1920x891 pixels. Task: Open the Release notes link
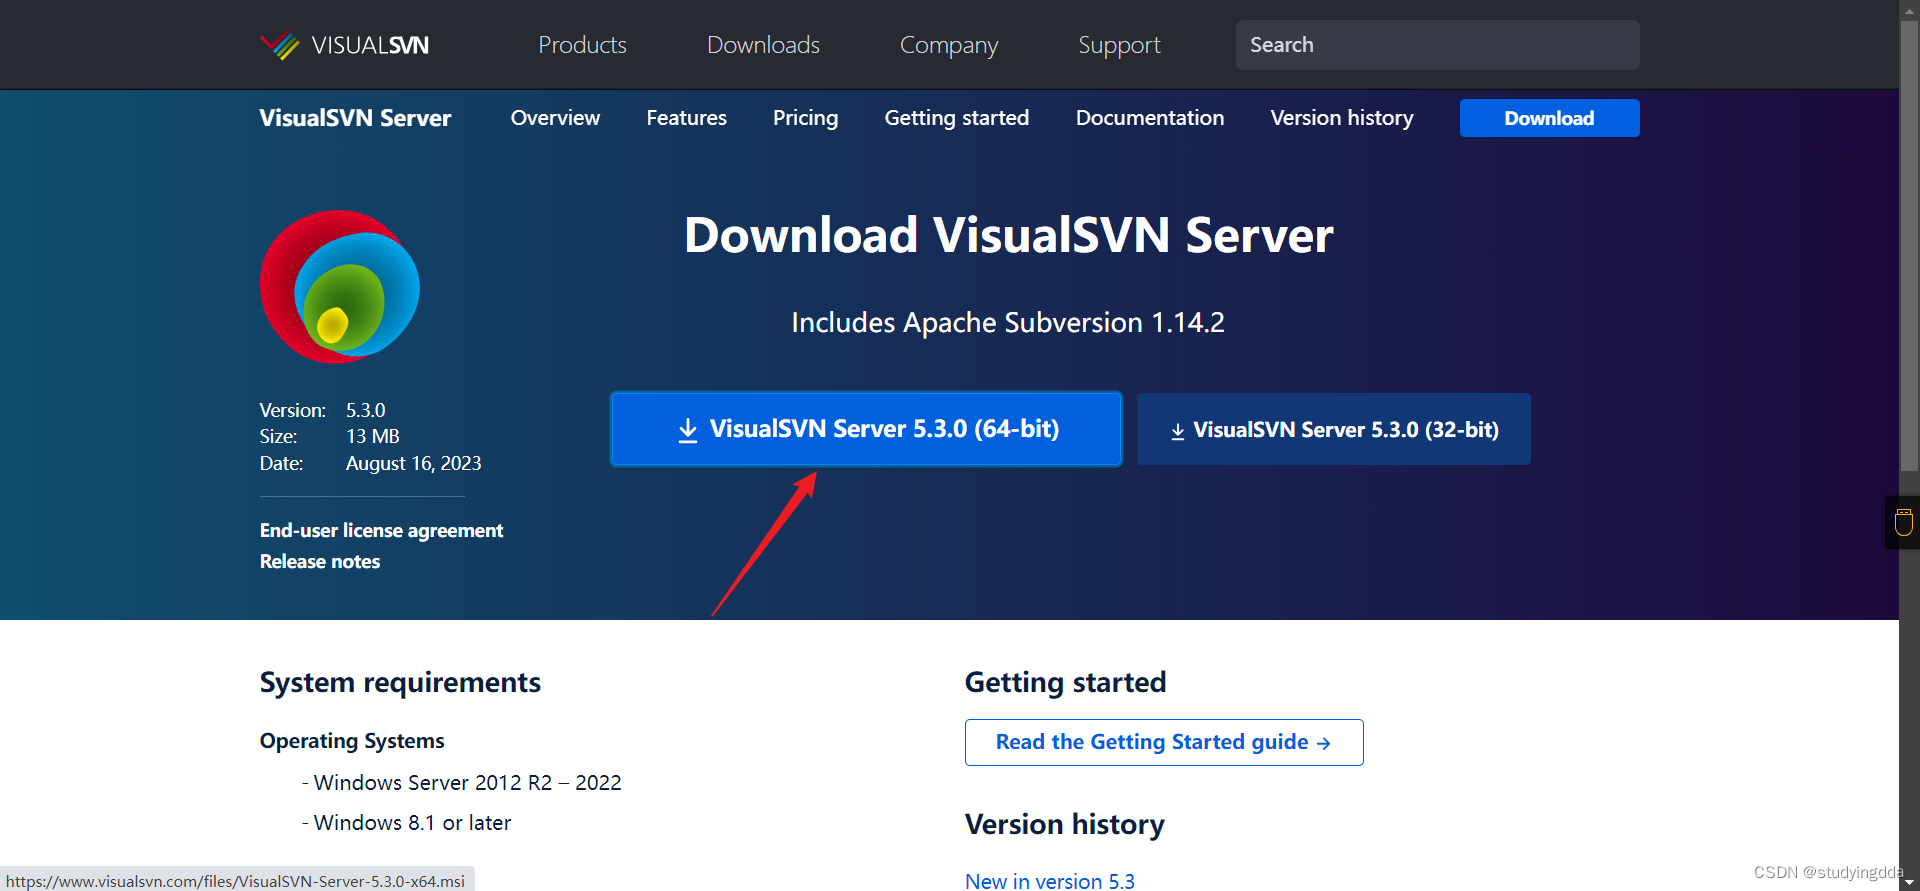tap(320, 562)
